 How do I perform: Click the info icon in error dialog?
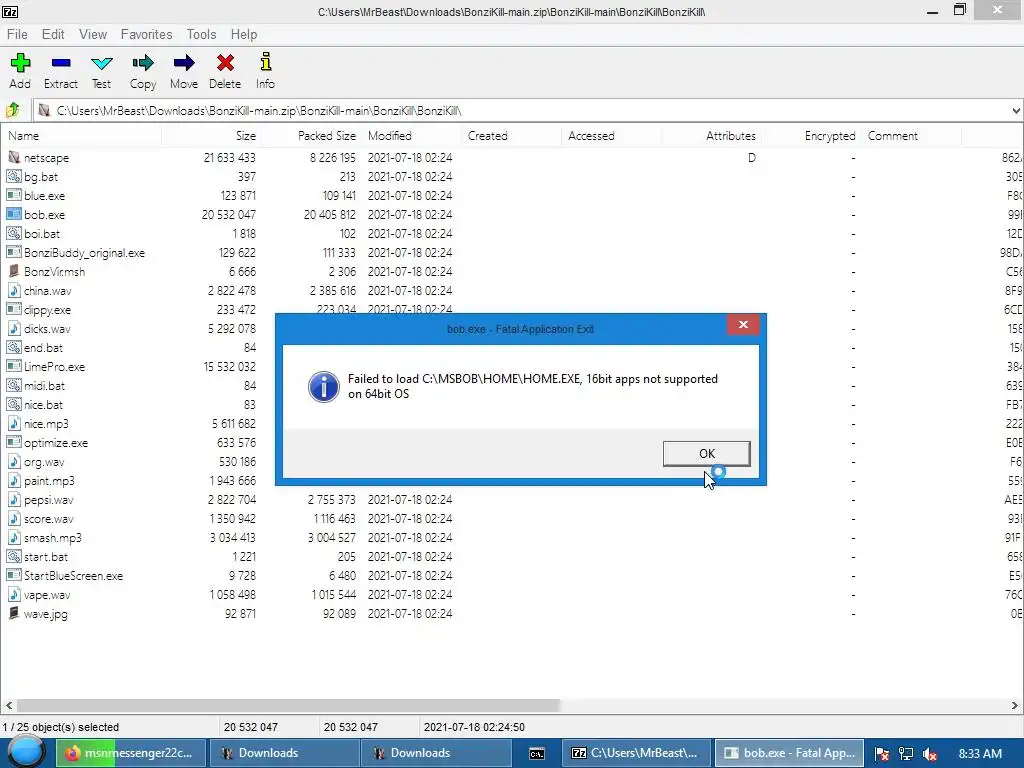324,387
